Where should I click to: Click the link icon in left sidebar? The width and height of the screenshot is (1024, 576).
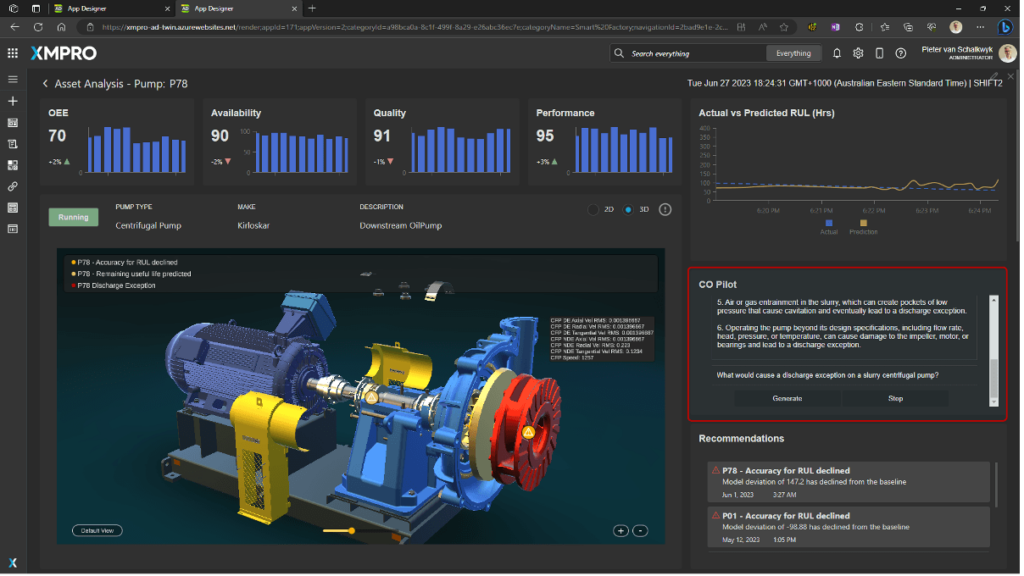(x=13, y=186)
